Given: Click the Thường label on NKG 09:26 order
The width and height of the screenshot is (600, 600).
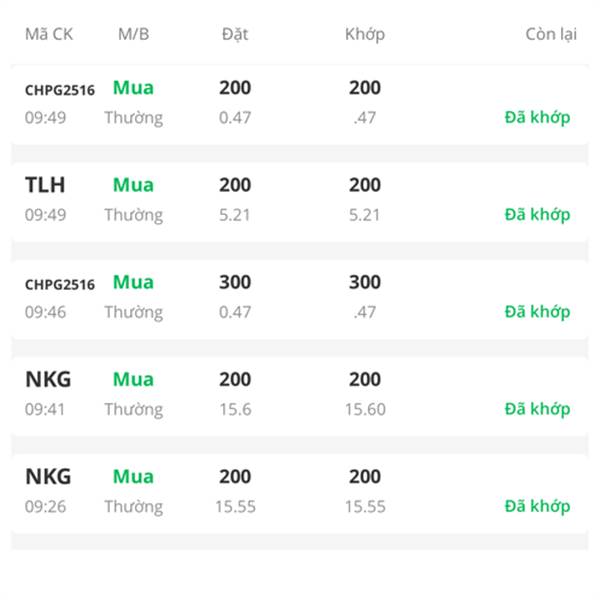Looking at the screenshot, I should 133,506.
